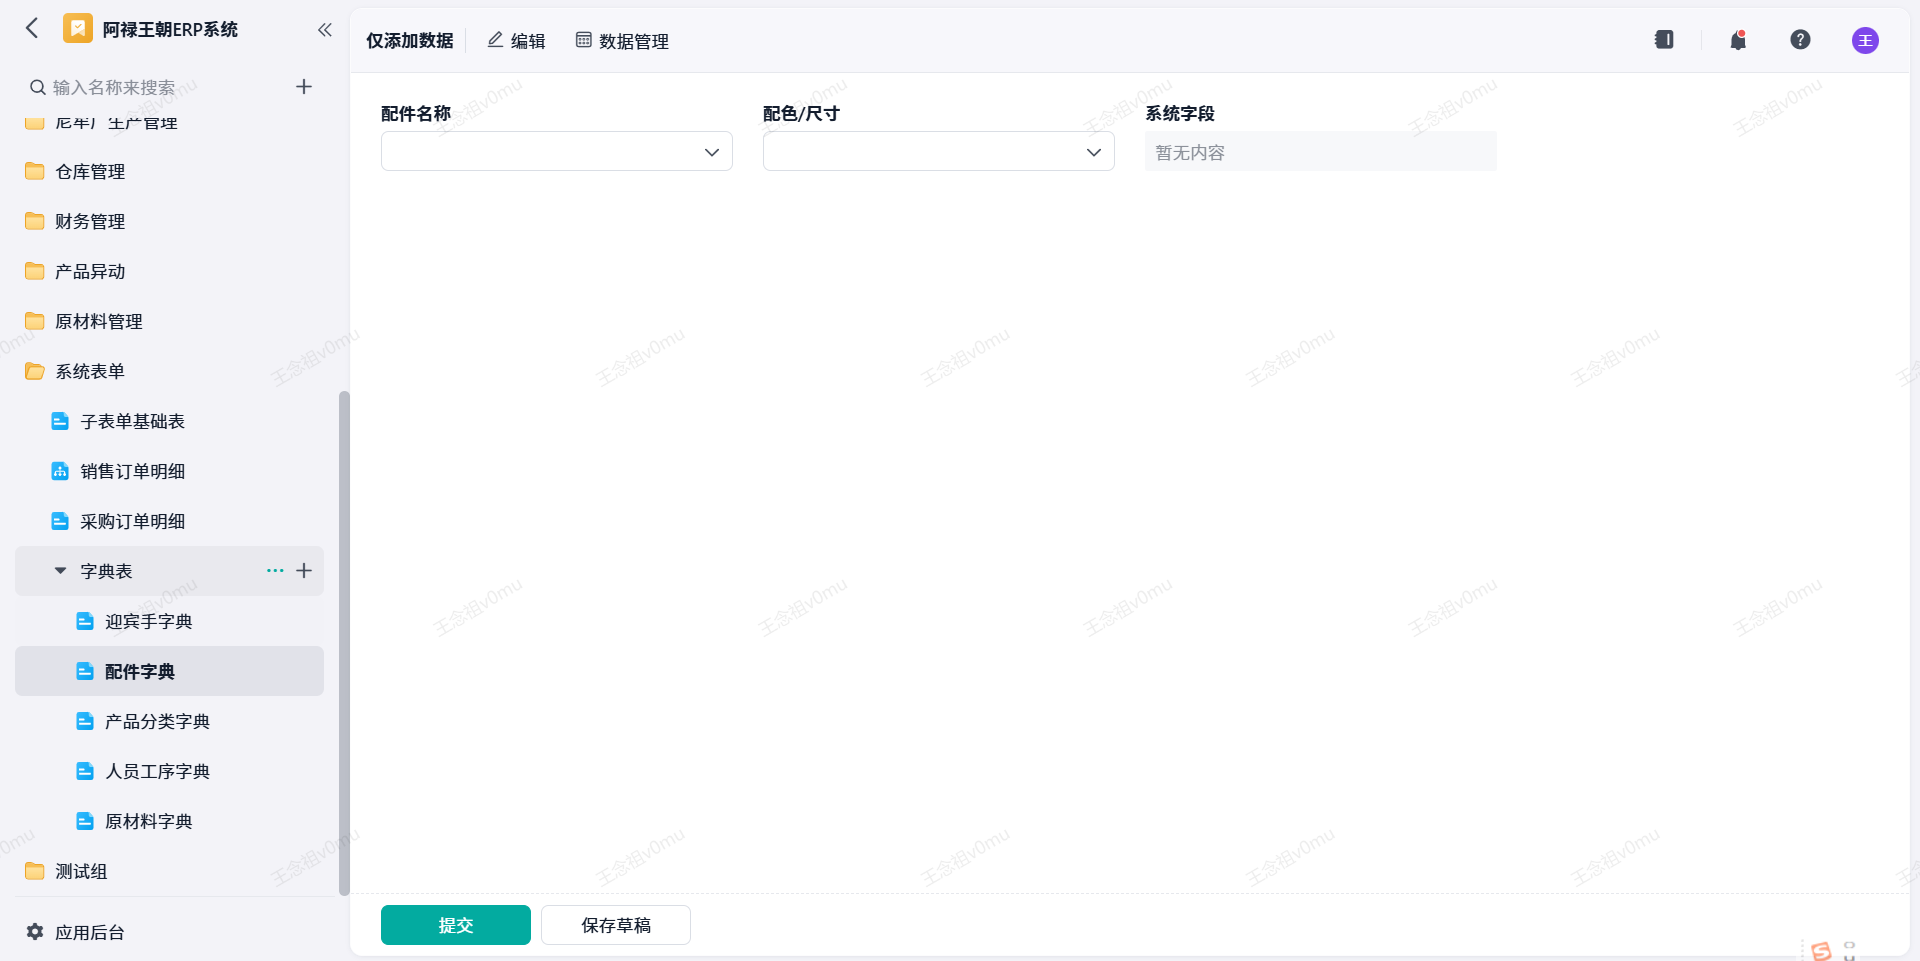Open notifications bell
Viewport: 1920px width, 961px height.
point(1738,40)
